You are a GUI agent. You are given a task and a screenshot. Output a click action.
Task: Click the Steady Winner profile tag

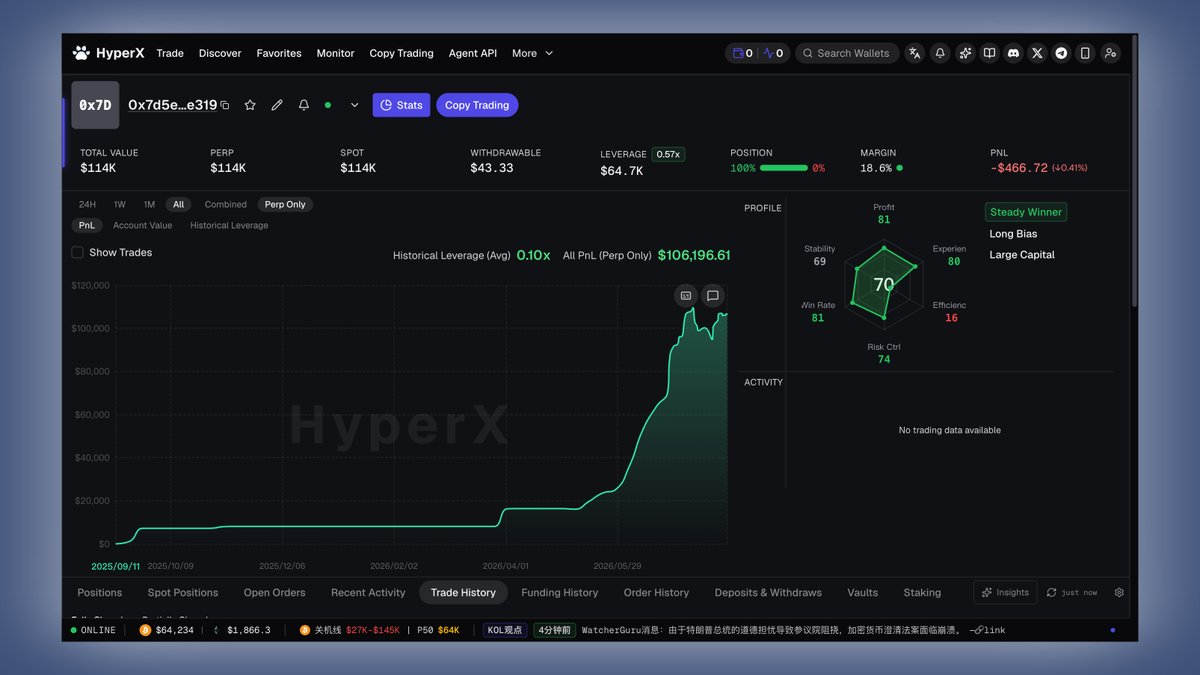[x=1026, y=212]
